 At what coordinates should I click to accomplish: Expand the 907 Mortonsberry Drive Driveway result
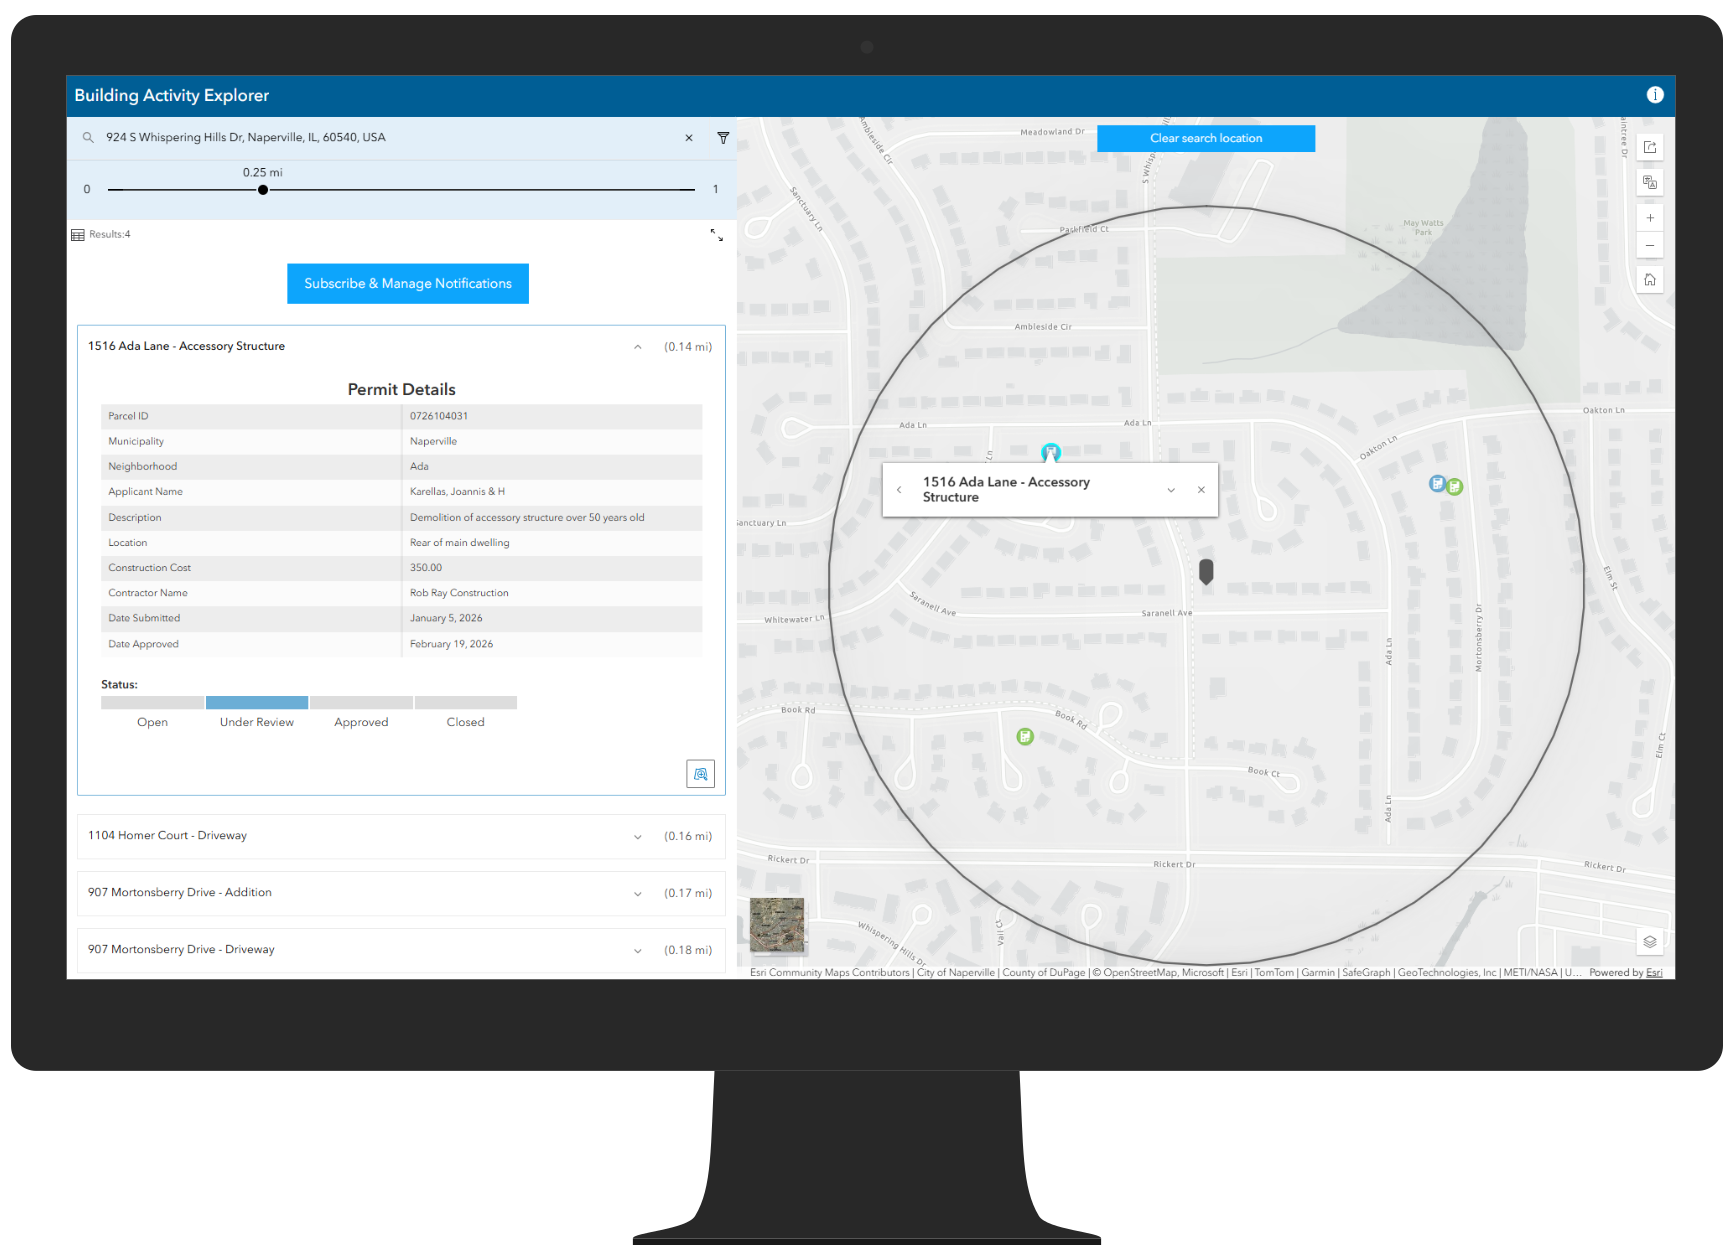(x=637, y=951)
